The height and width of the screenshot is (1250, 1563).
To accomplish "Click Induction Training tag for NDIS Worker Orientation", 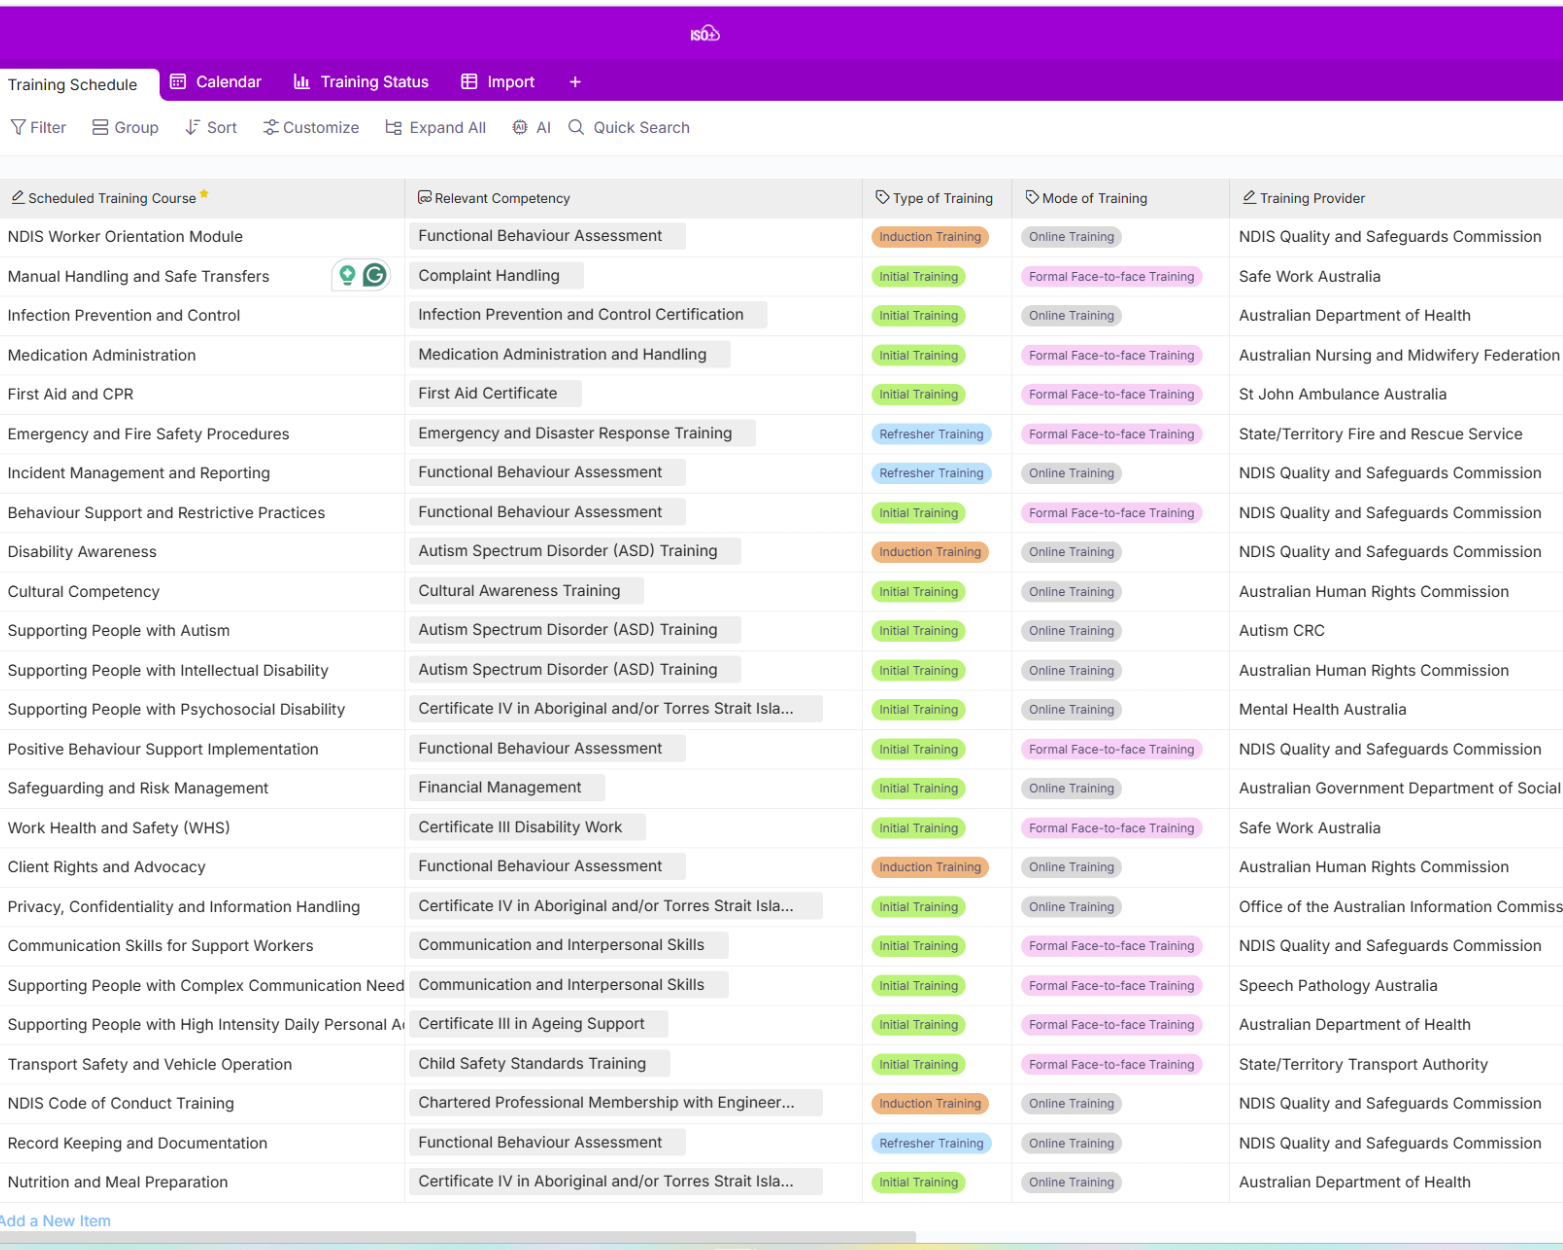I will 929,237.
